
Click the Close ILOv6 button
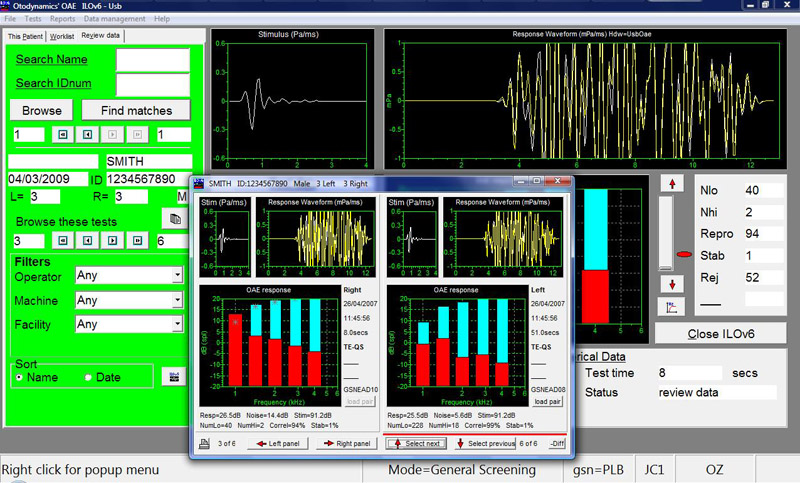coord(719,332)
